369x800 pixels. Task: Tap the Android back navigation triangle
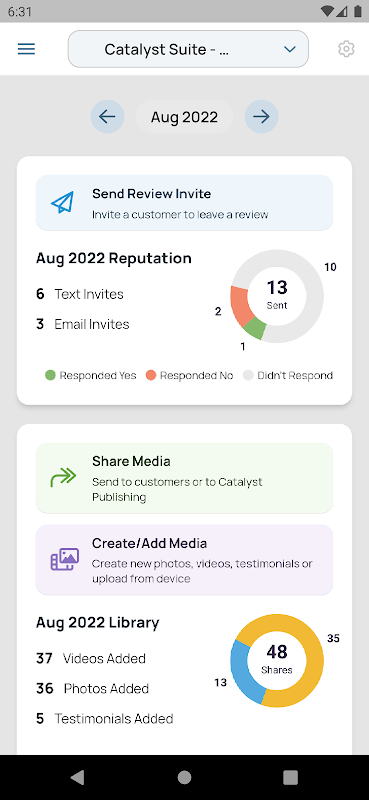[78, 777]
